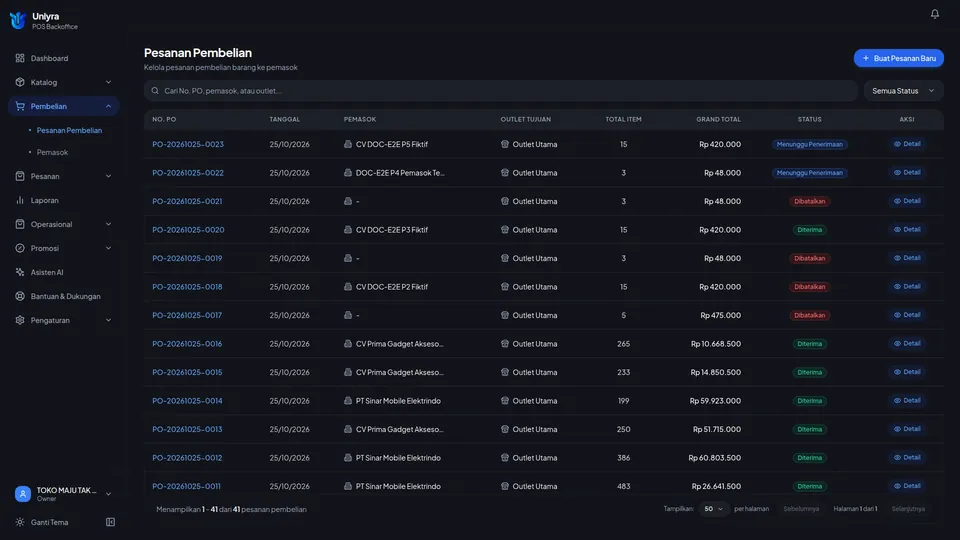This screenshot has height=540, width=960.
Task: Open the rows-per-page 50 dropdown
Action: [713, 509]
